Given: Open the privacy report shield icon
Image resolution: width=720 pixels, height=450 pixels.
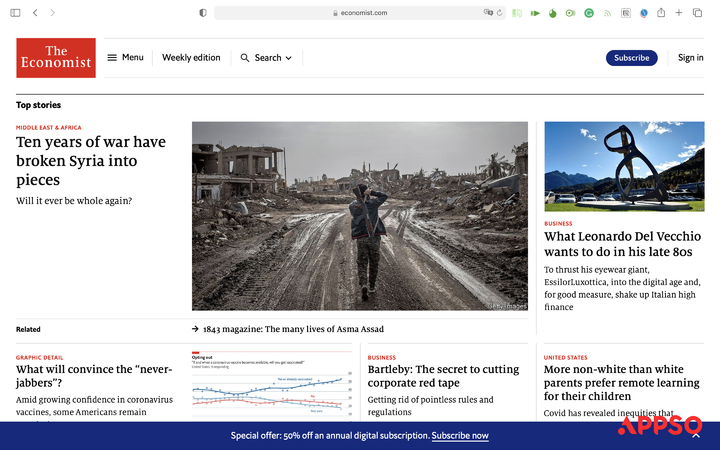Looking at the screenshot, I should pyautogui.click(x=202, y=13).
